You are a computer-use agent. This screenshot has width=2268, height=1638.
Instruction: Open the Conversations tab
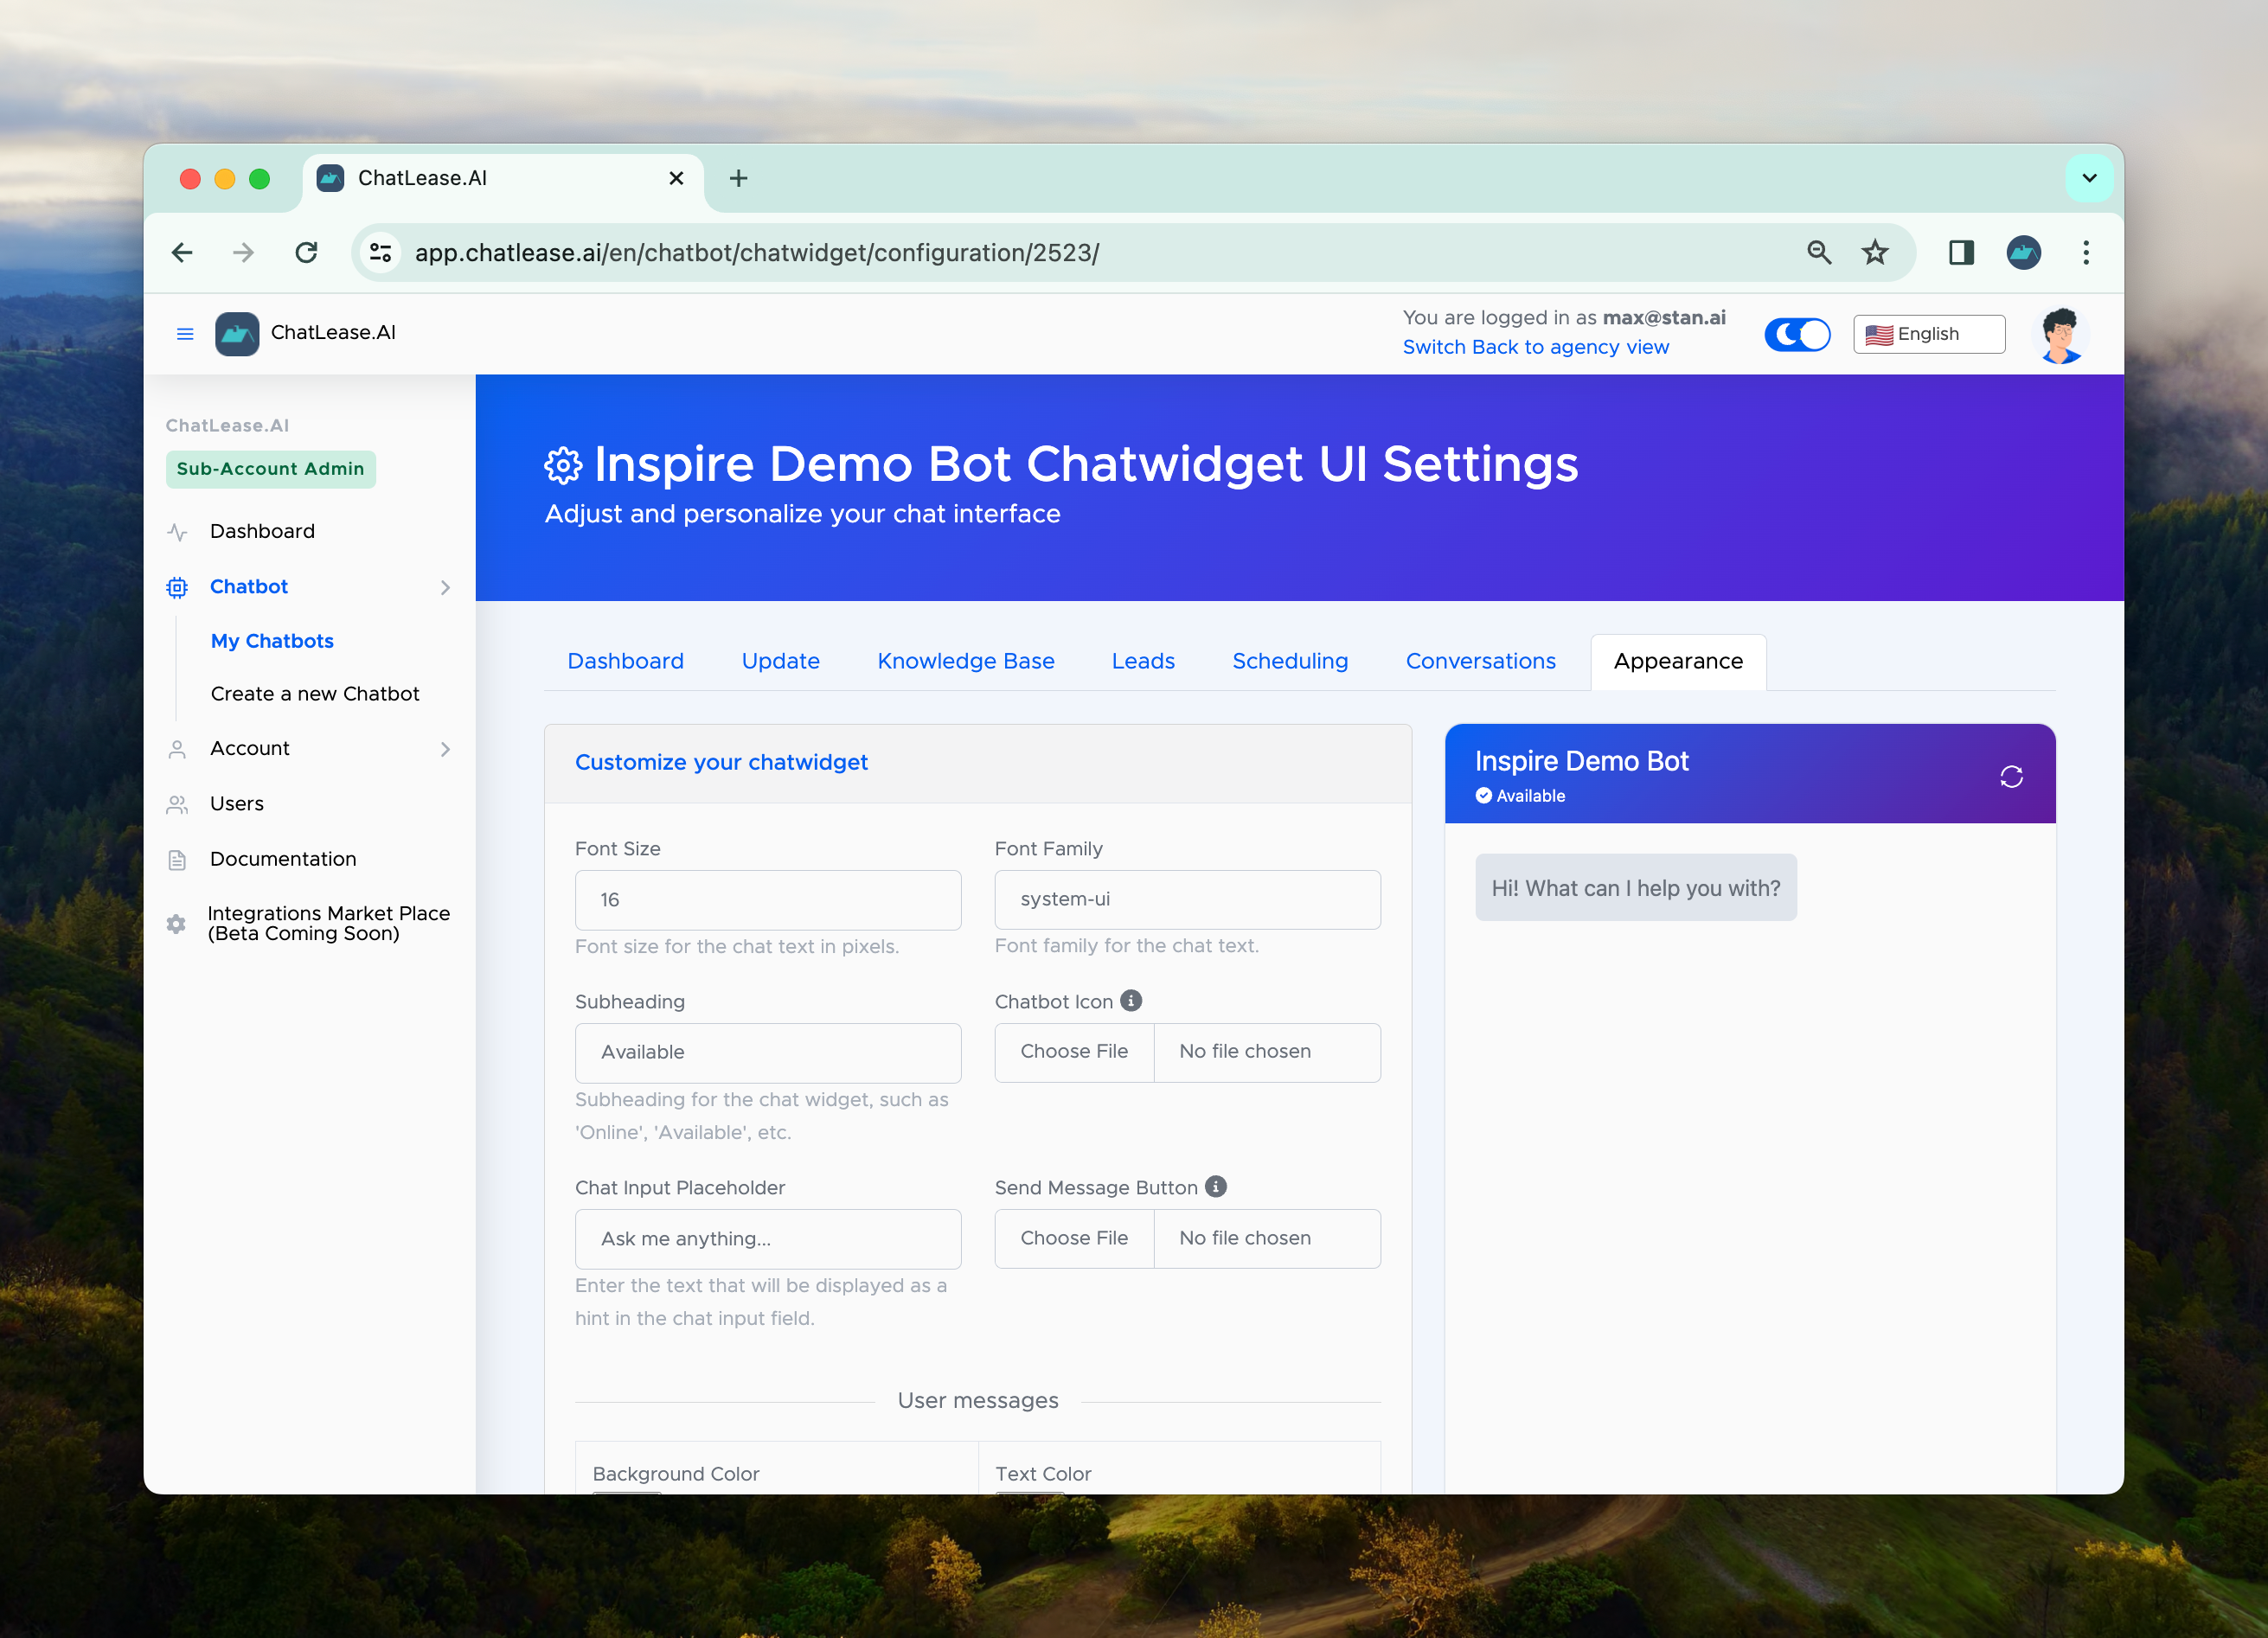point(1480,661)
